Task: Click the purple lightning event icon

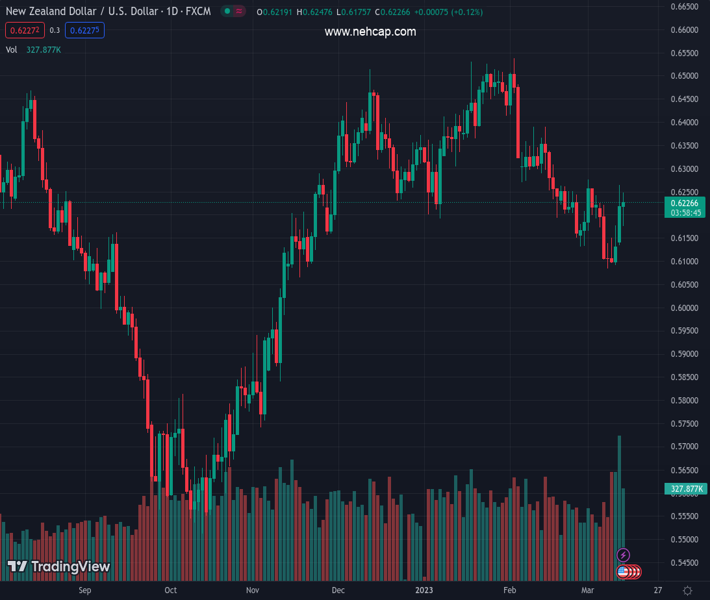Action: click(624, 555)
